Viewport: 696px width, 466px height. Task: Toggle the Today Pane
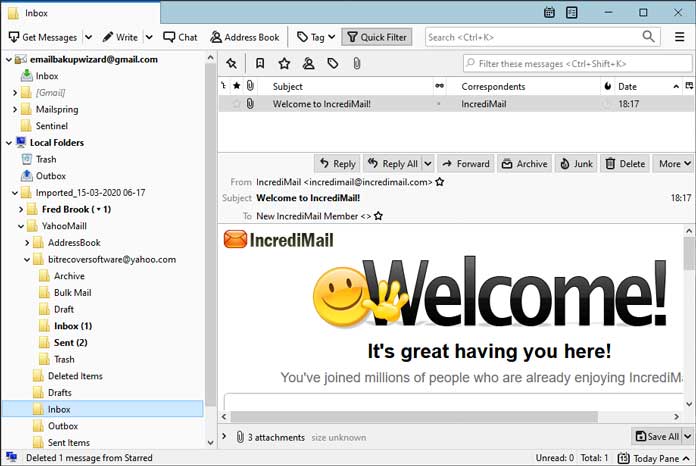[654, 458]
